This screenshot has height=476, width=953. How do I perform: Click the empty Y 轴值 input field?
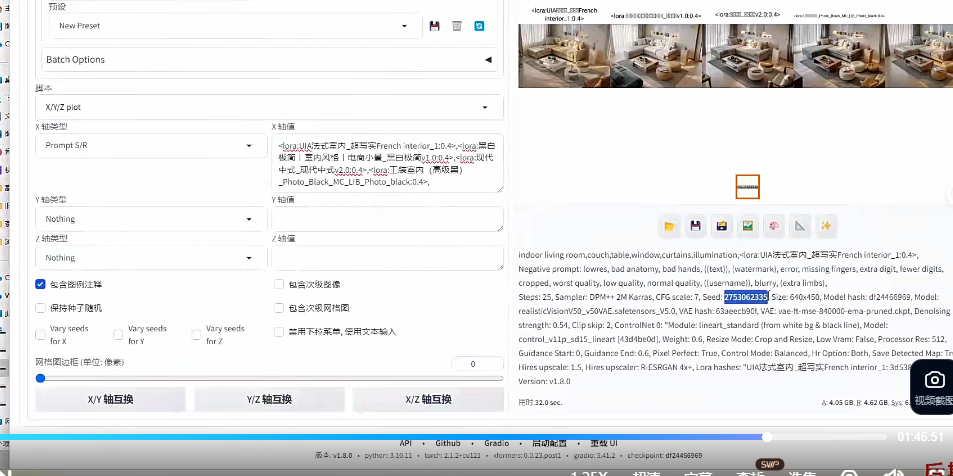tap(387, 219)
